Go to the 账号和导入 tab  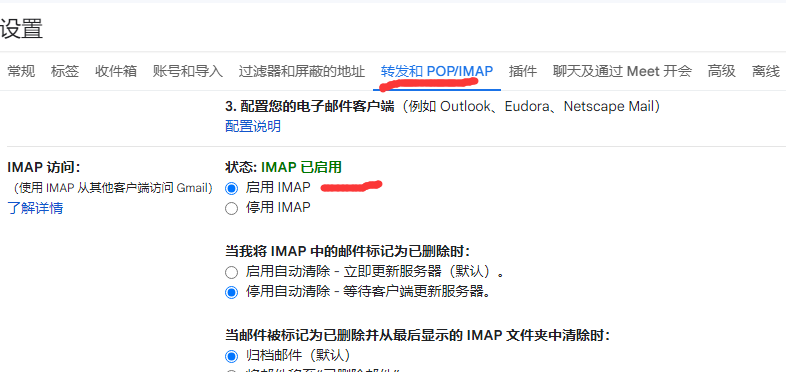[x=187, y=71]
